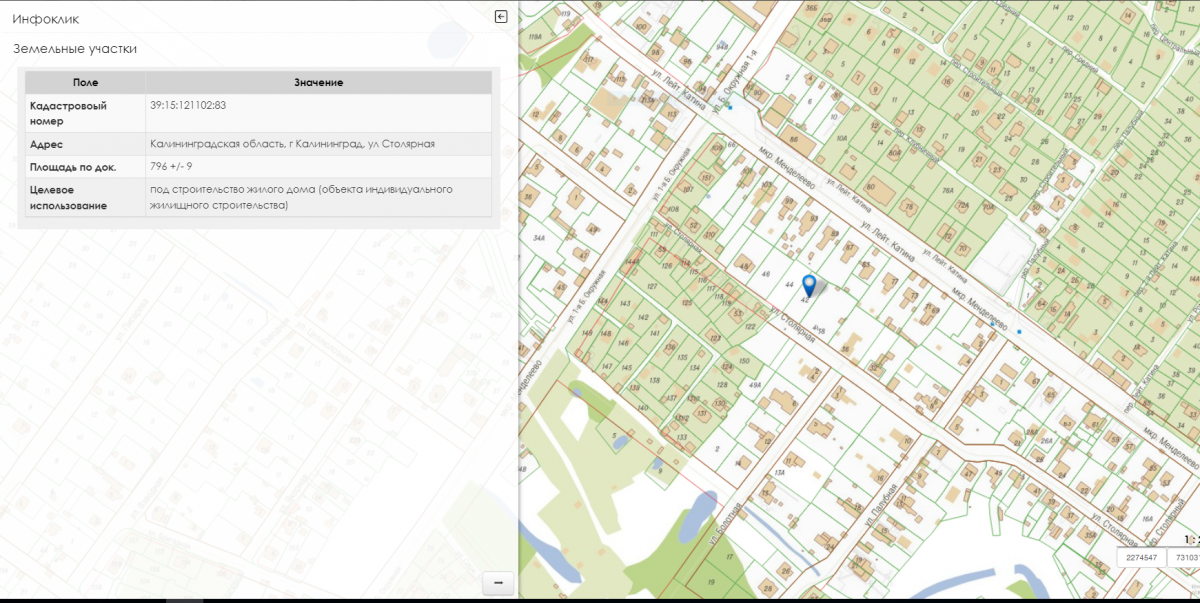Click the Y coordinate field 731031
The image size is (1200, 603).
(x=1186, y=557)
